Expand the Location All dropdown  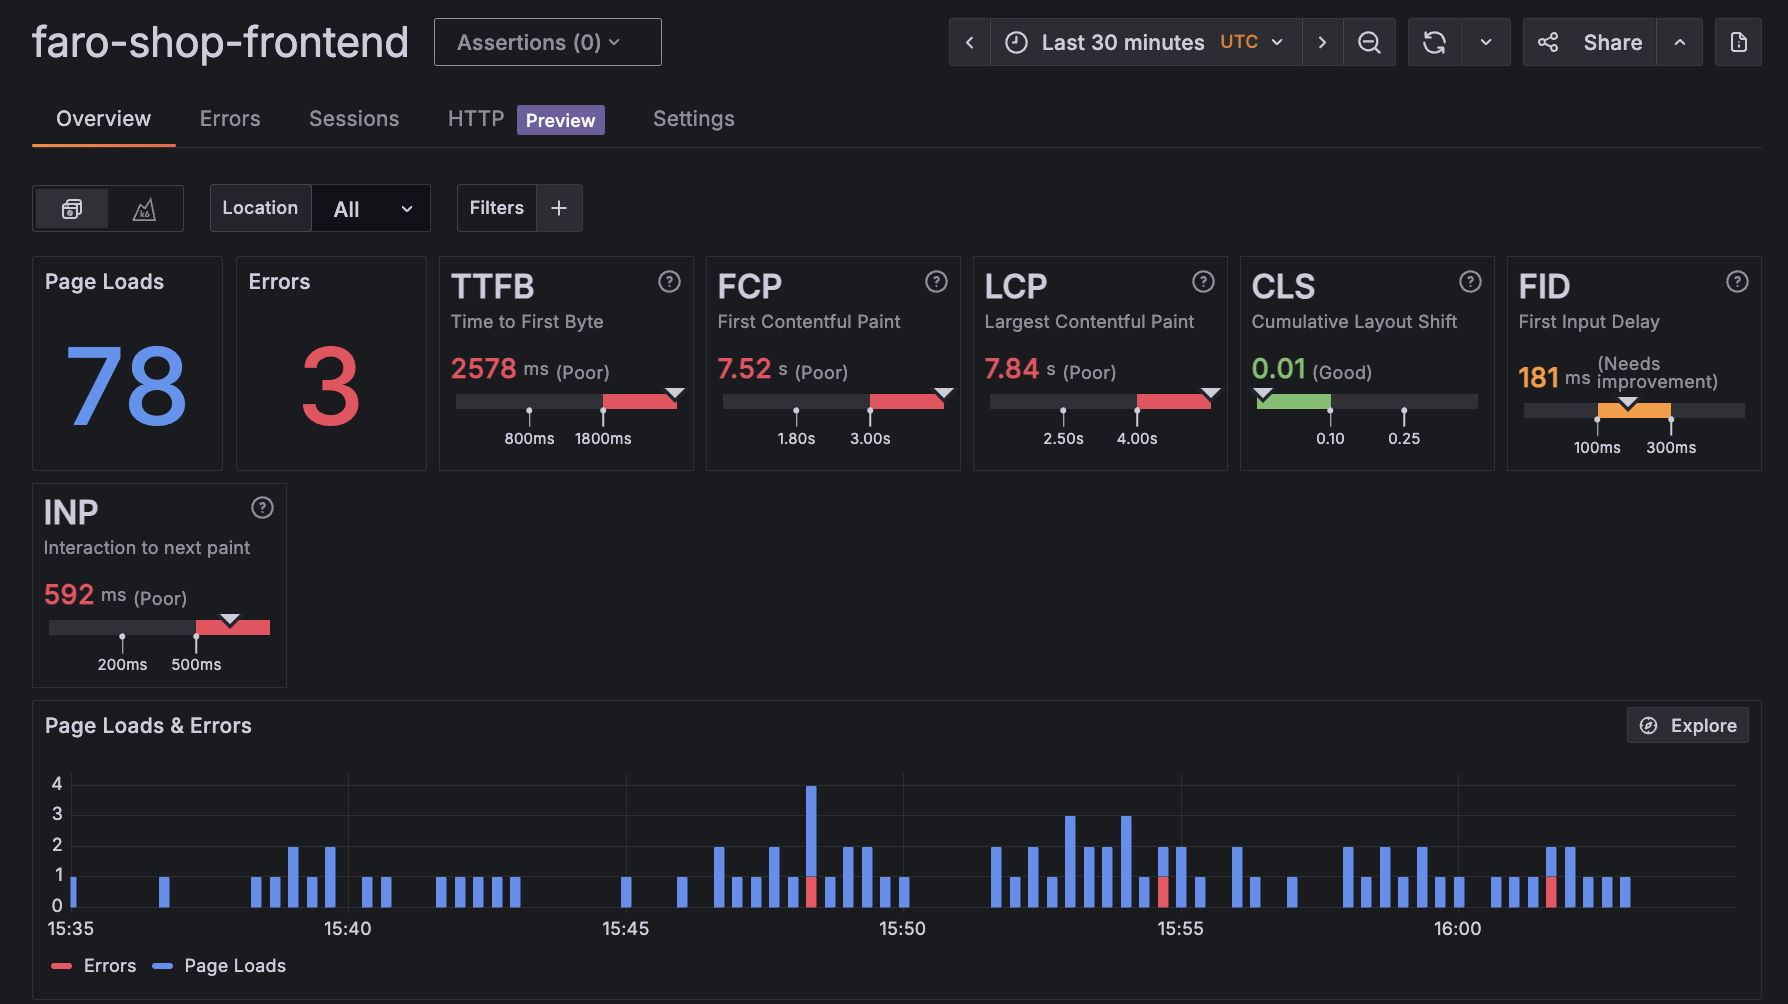point(371,208)
